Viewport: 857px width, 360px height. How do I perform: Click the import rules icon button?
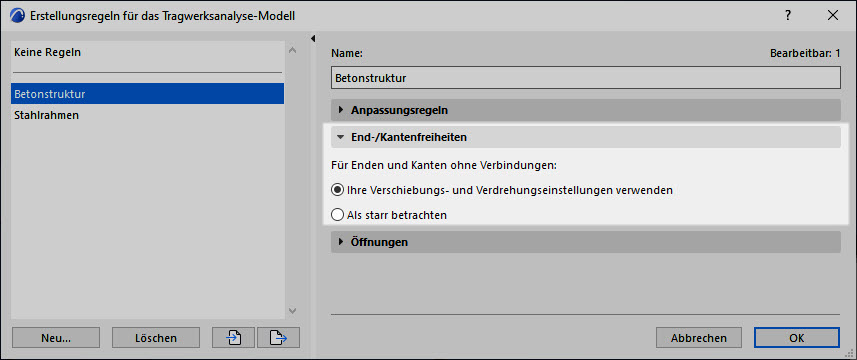click(x=233, y=338)
